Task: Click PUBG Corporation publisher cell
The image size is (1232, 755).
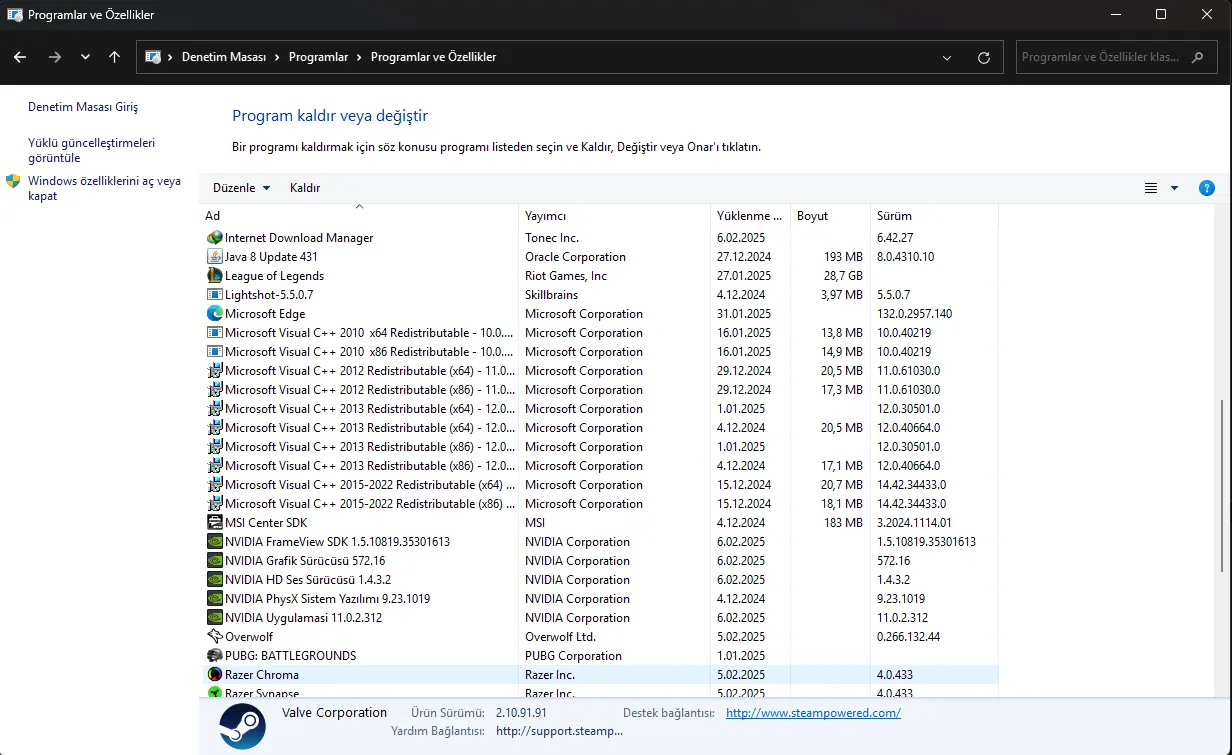Action: click(x=573, y=656)
